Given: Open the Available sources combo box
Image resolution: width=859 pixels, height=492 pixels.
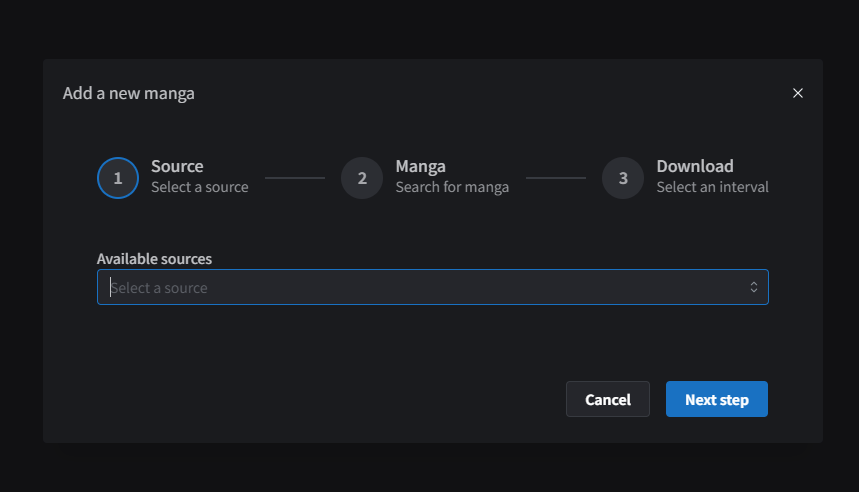Looking at the screenshot, I should pyautogui.click(x=433, y=287).
